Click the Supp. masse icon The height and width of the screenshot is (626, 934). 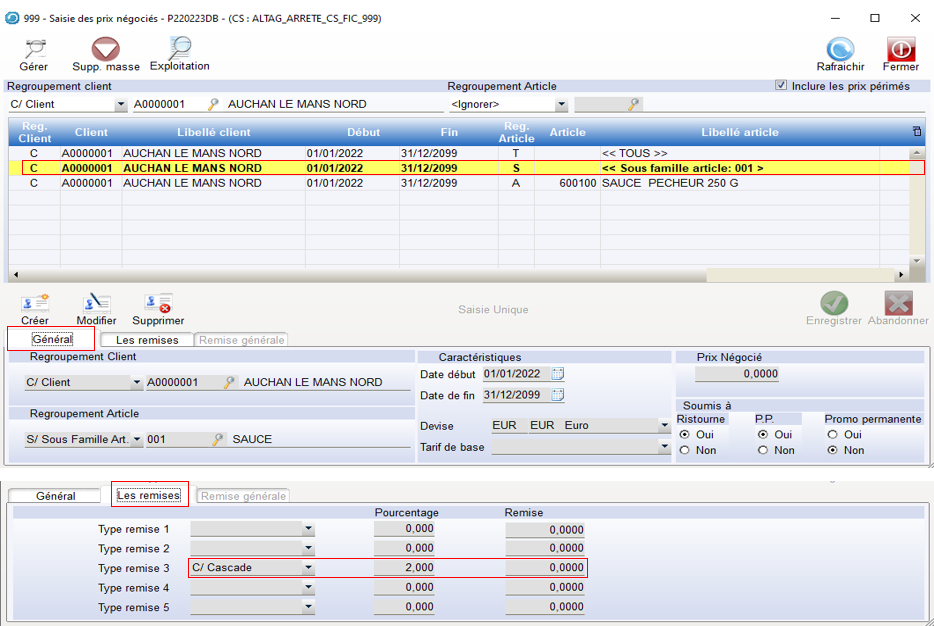106,49
